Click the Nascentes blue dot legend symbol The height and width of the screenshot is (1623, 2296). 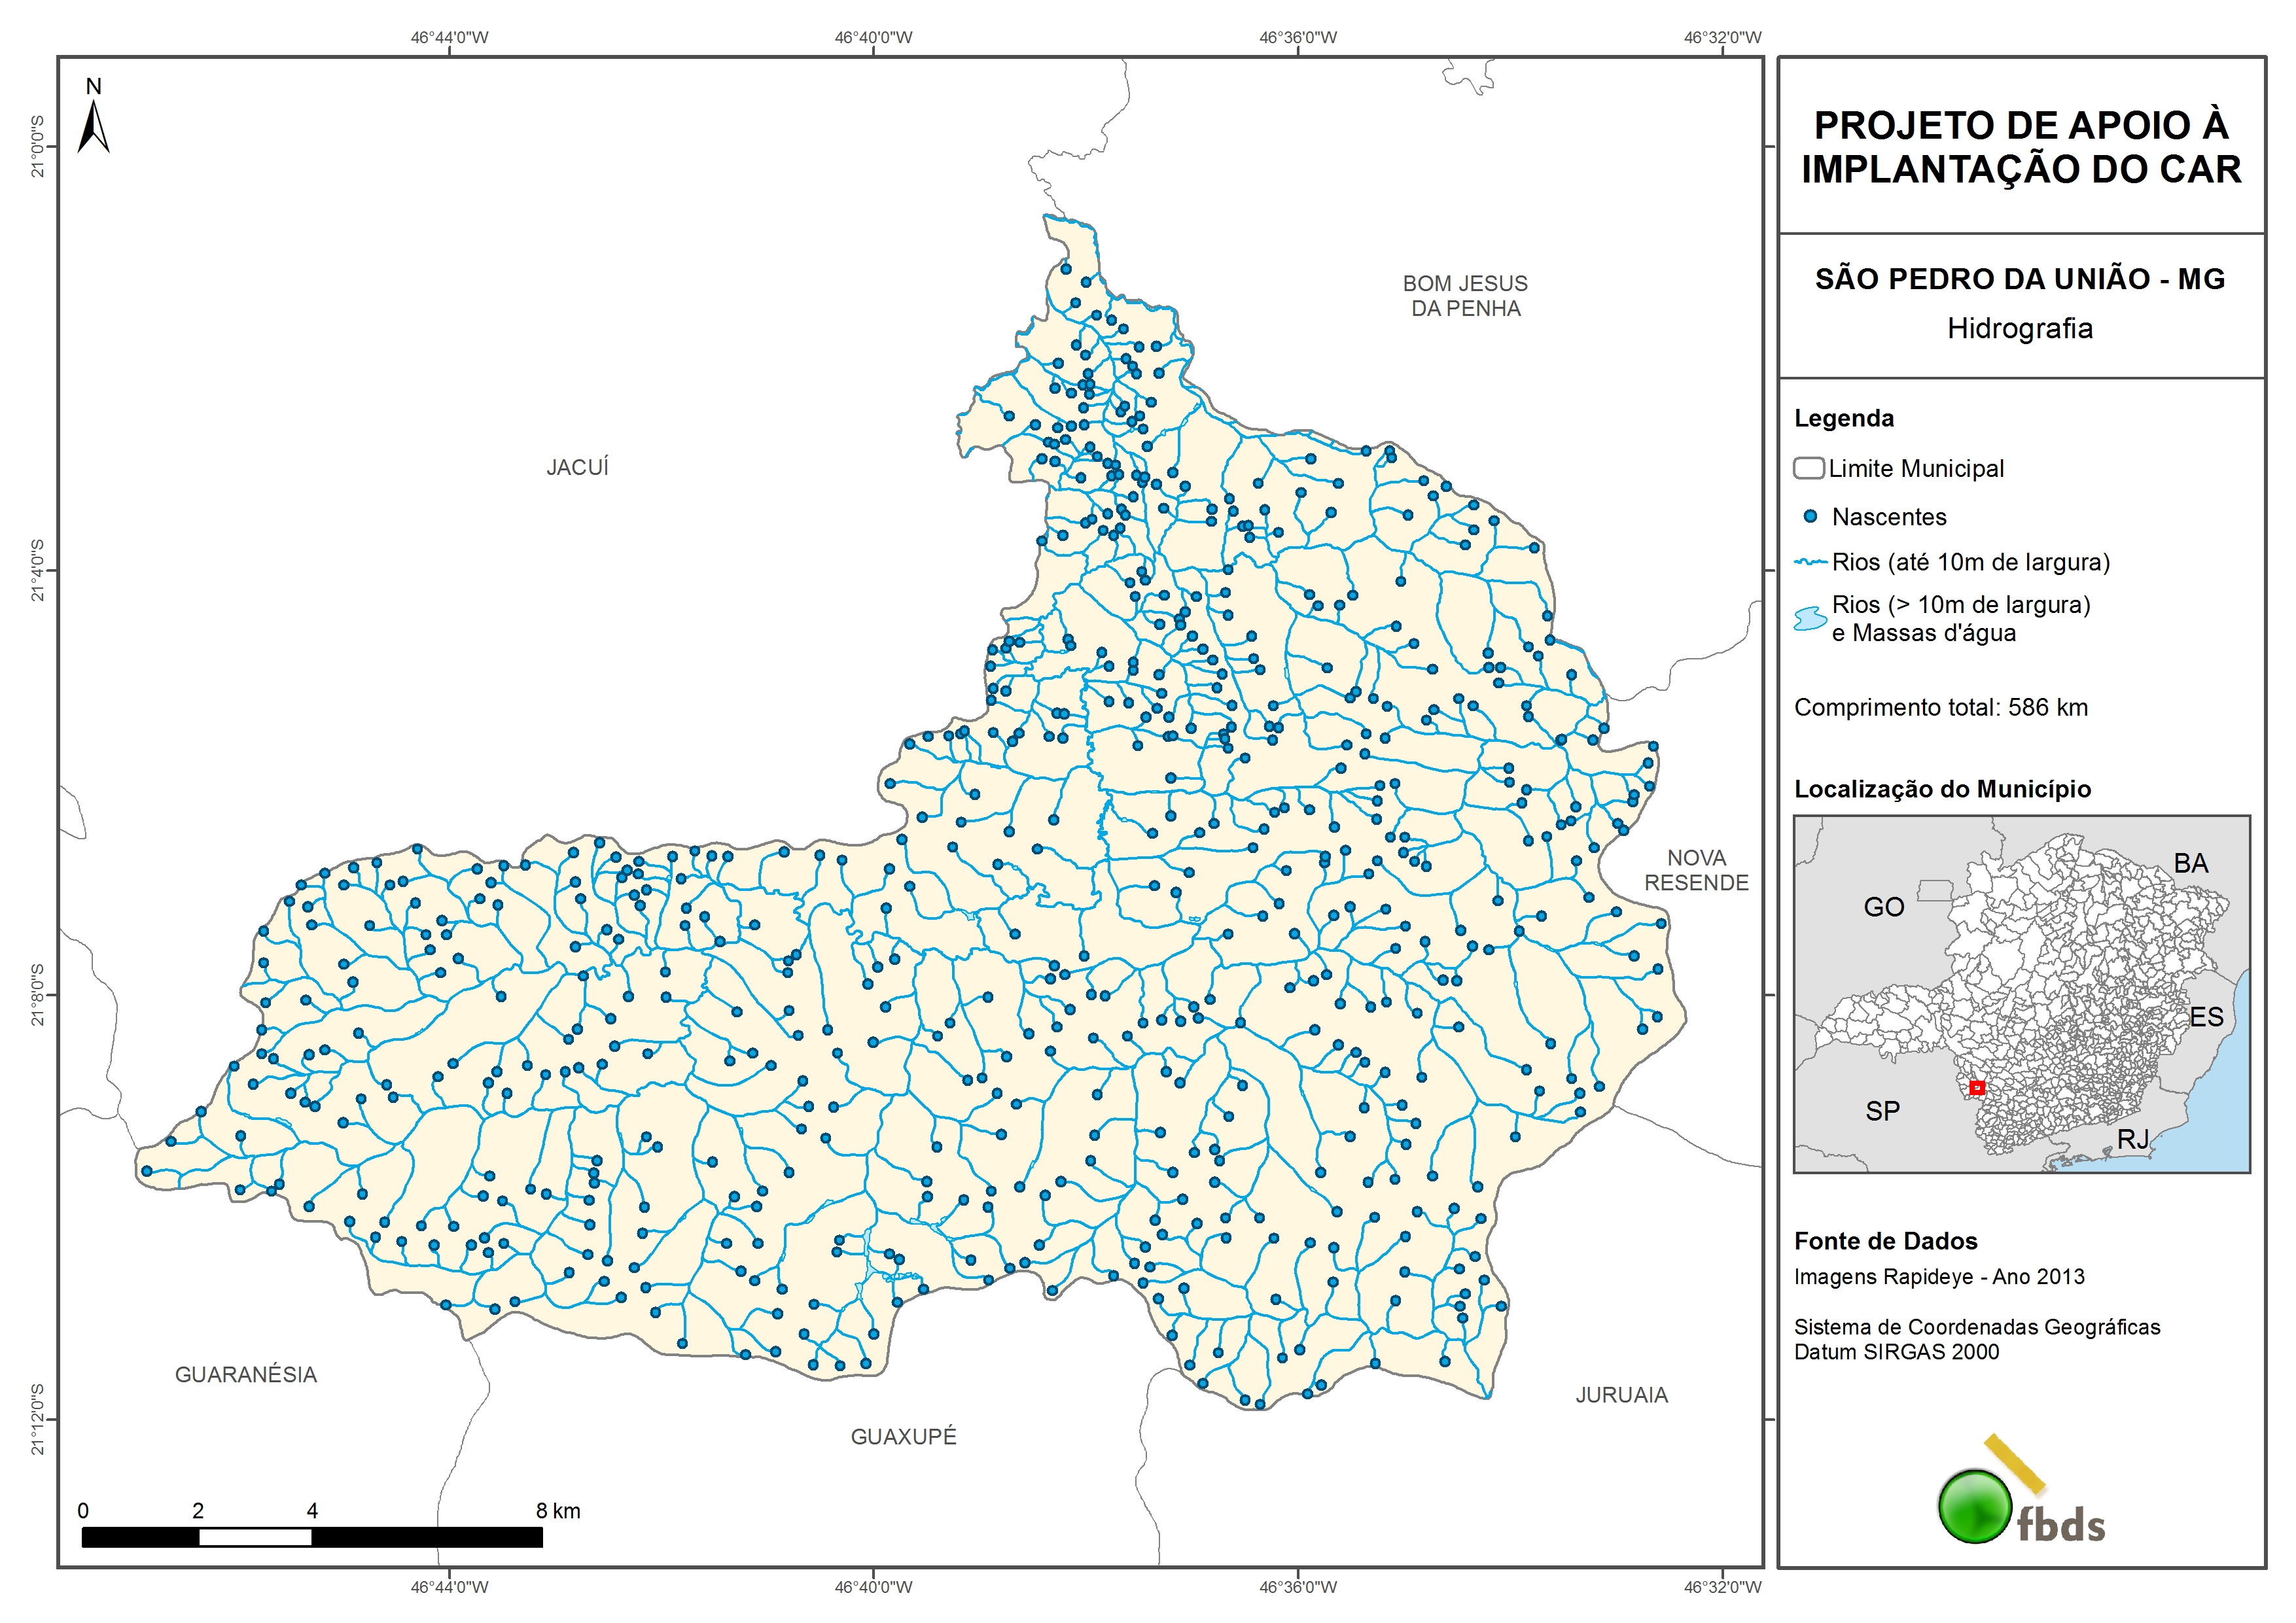click(1810, 517)
